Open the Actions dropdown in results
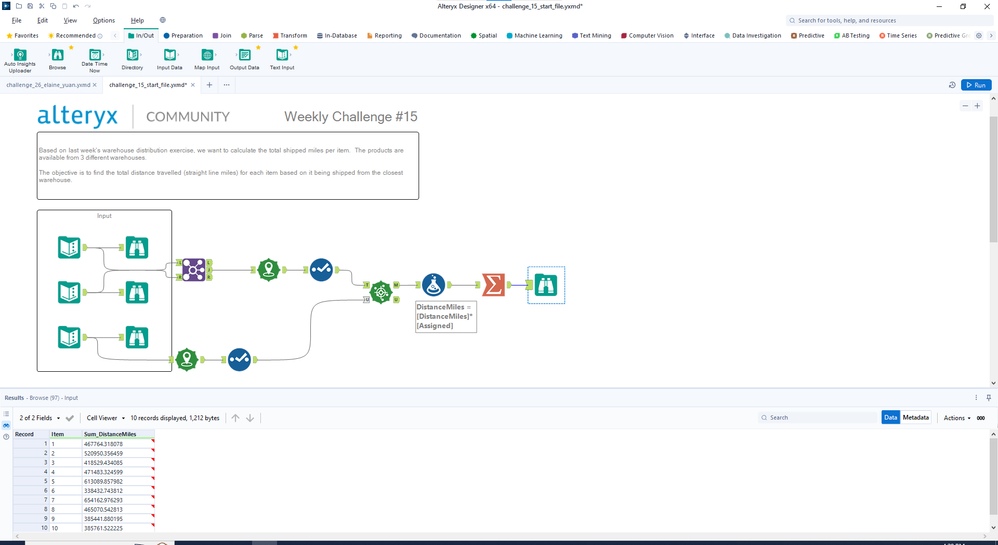The width and height of the screenshot is (998, 545). coord(957,418)
